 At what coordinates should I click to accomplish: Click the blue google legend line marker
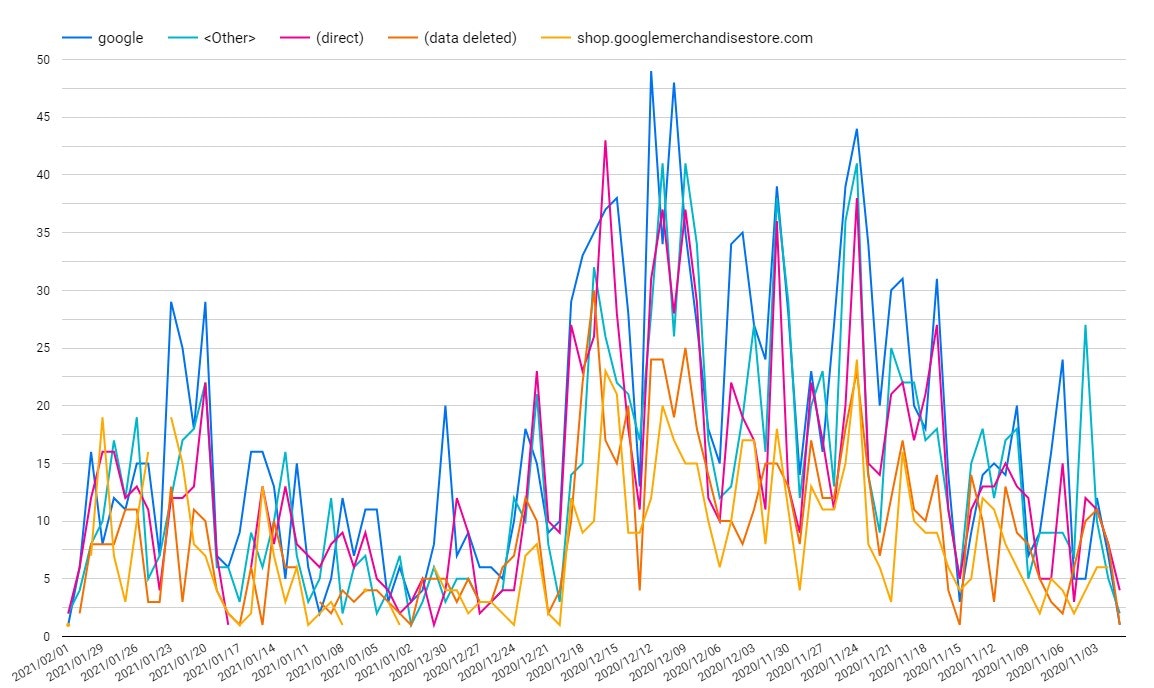(77, 38)
